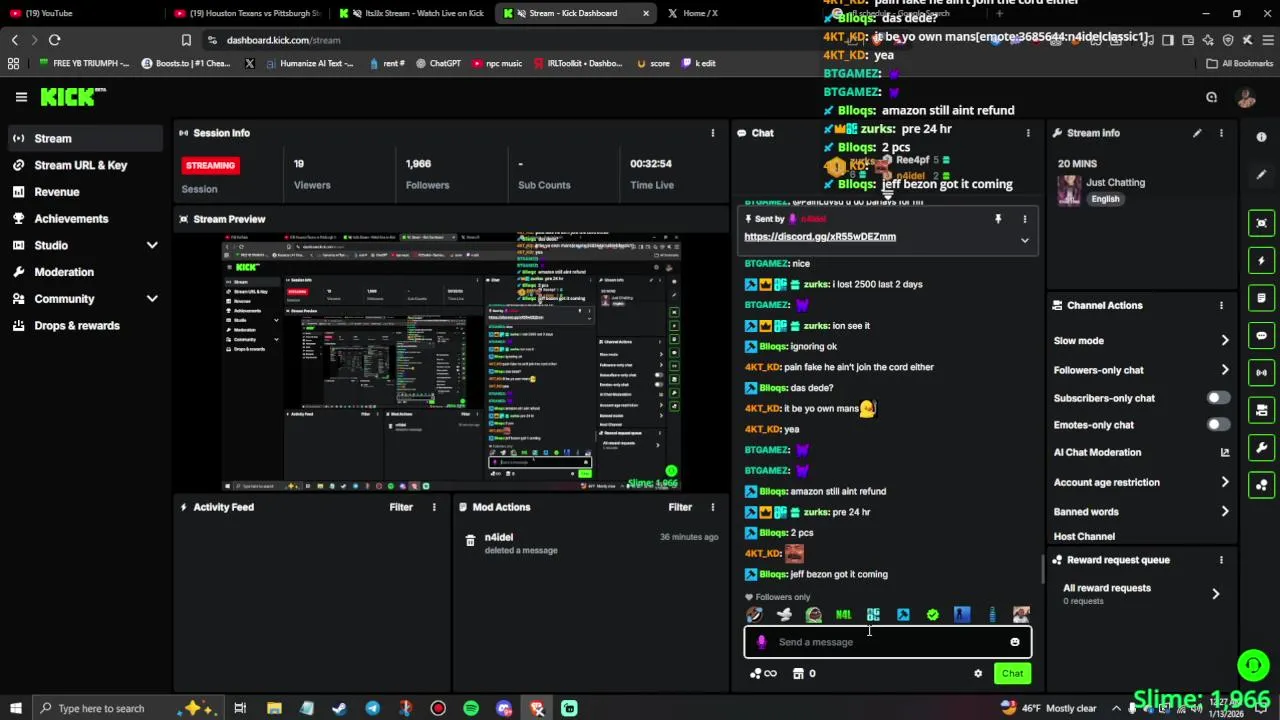Click Stream Preview video thumbnail

[x=452, y=362]
